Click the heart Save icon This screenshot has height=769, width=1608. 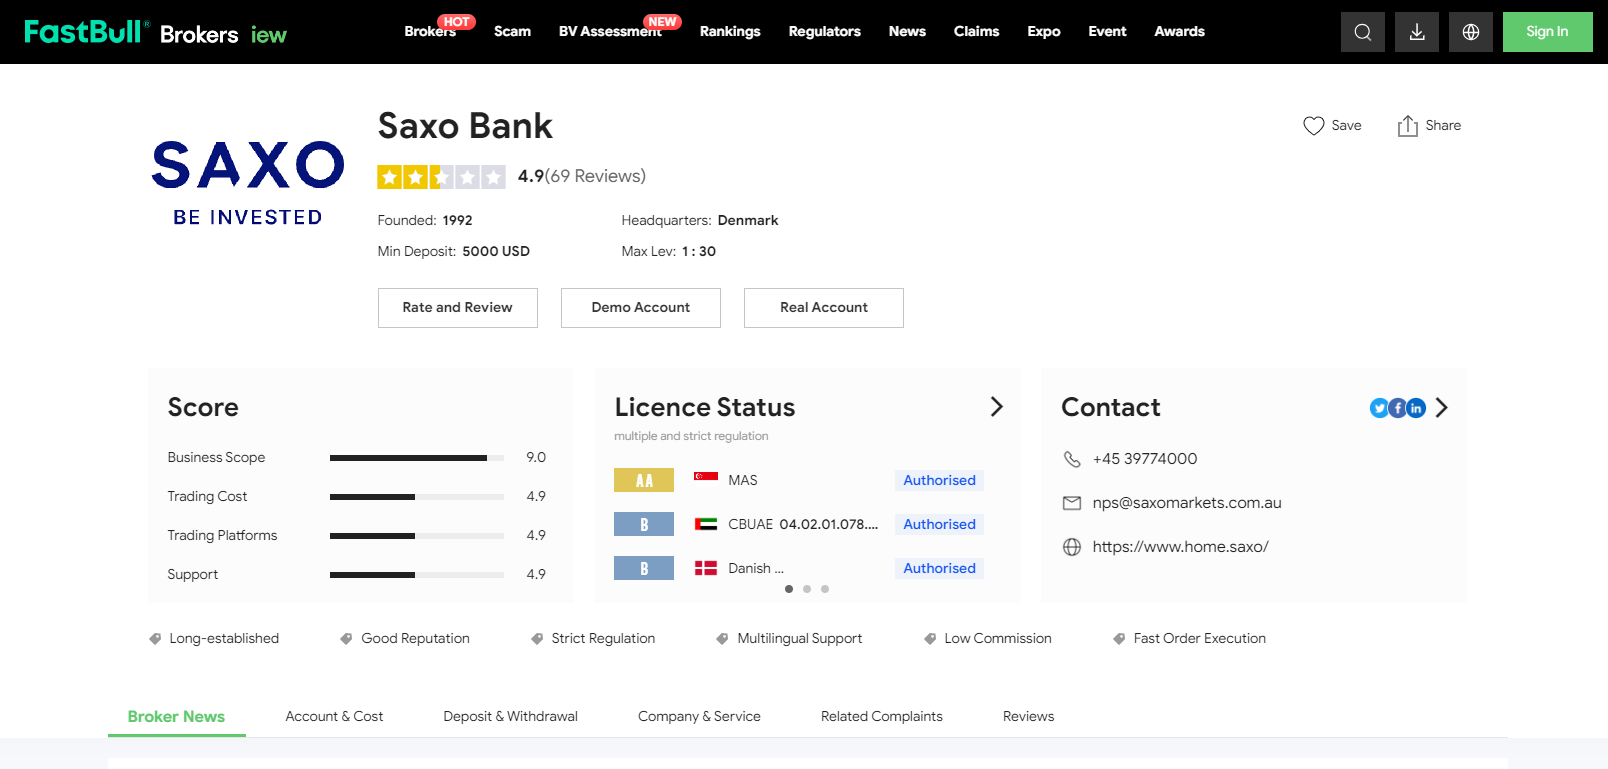[1313, 126]
